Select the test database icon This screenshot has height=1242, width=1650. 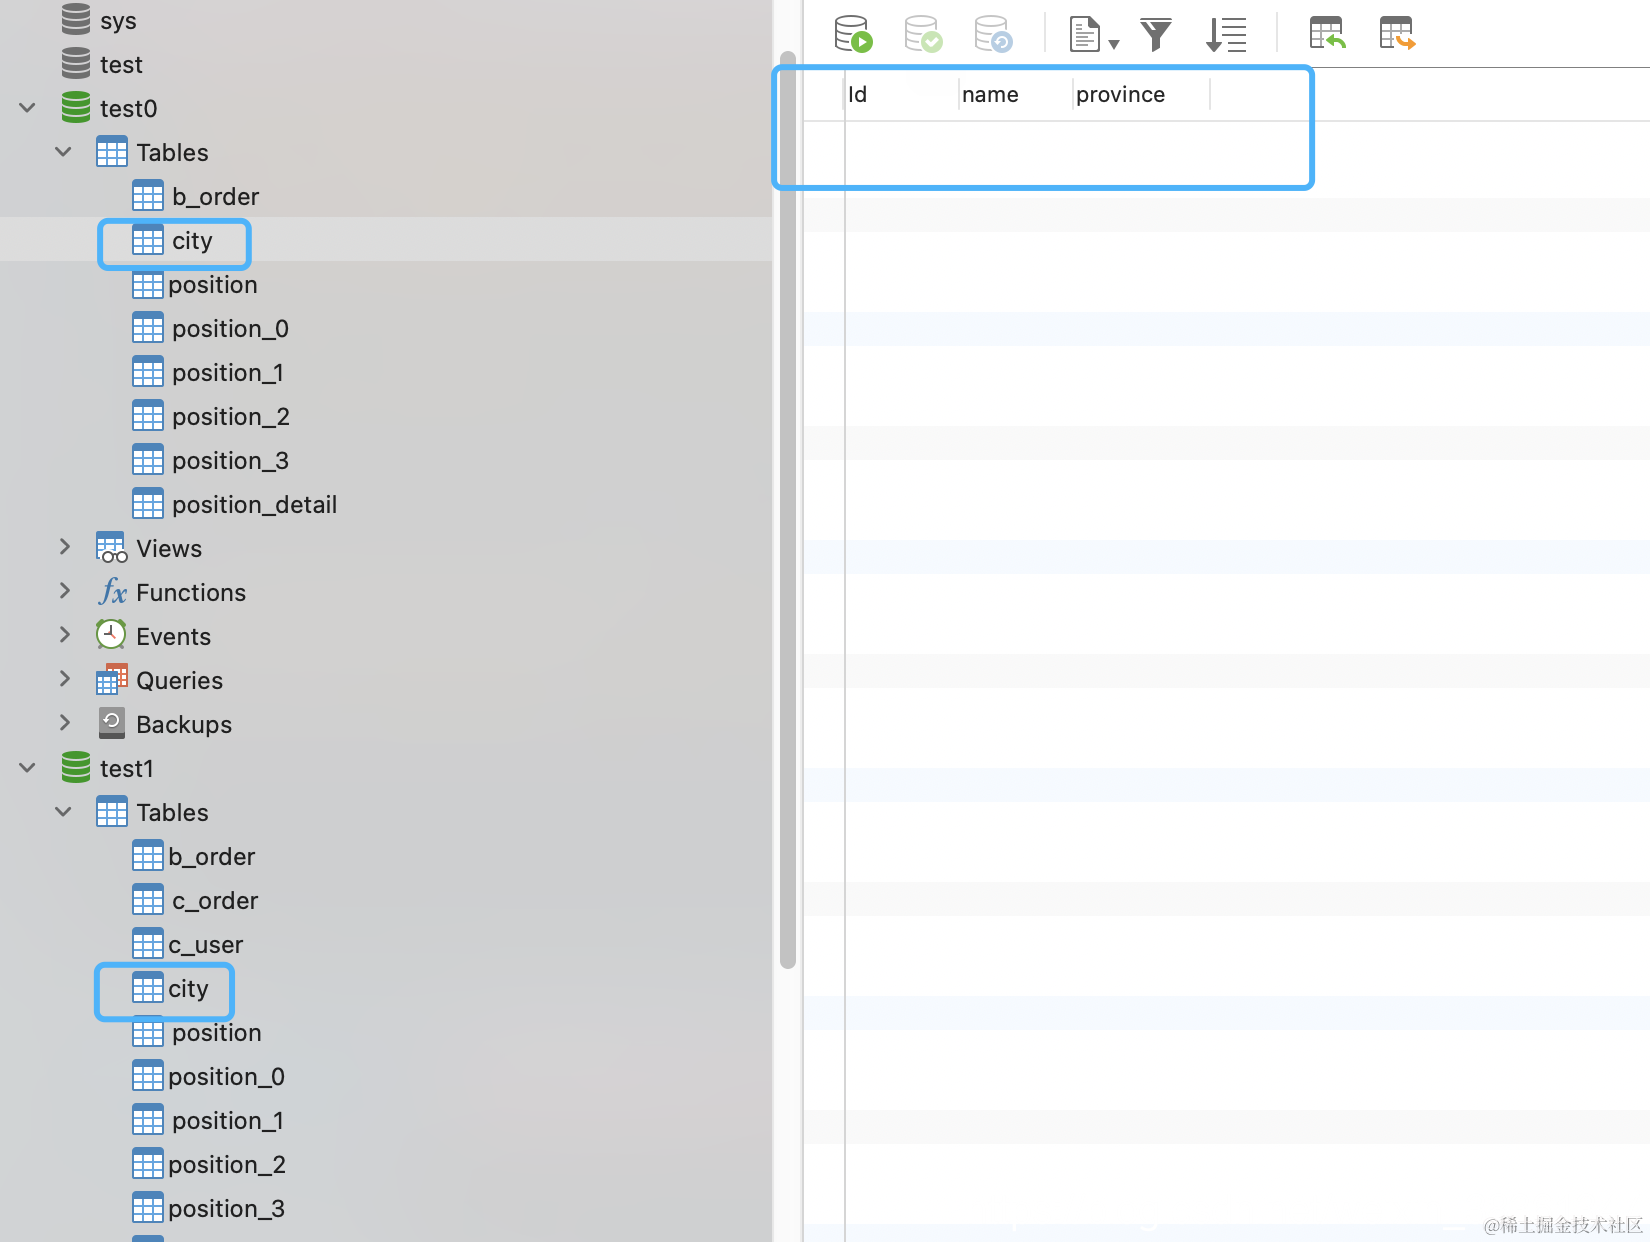point(76,63)
